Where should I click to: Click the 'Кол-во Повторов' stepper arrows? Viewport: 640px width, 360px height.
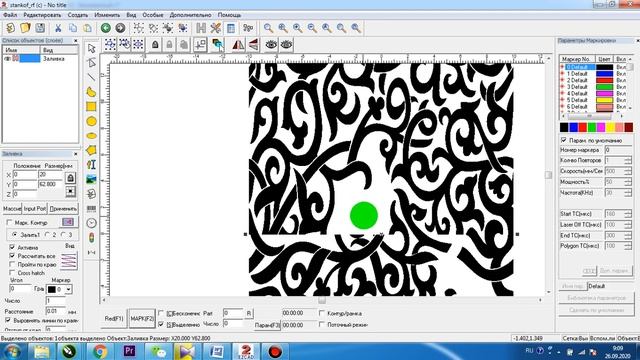(628, 160)
